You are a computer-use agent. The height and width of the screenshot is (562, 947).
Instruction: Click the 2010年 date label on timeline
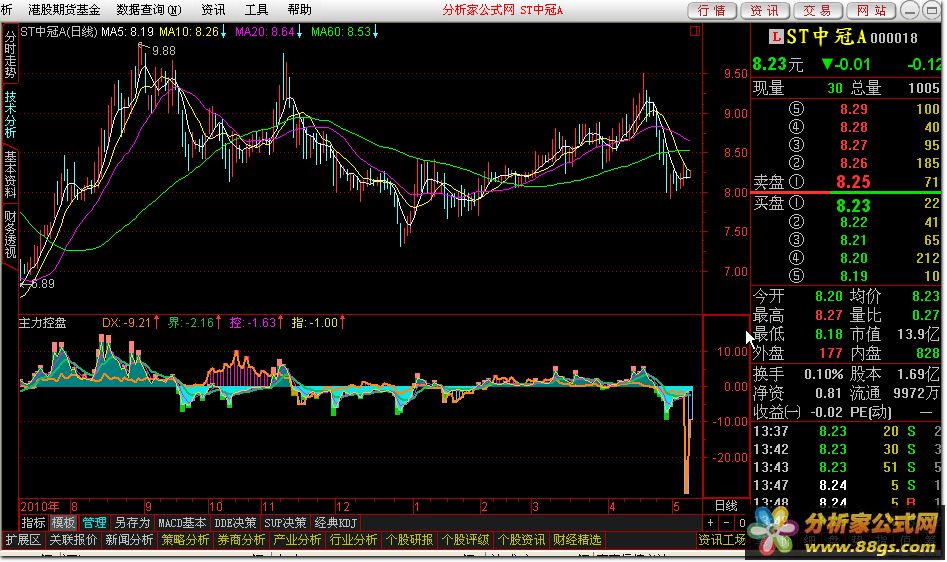pyautogui.click(x=40, y=506)
